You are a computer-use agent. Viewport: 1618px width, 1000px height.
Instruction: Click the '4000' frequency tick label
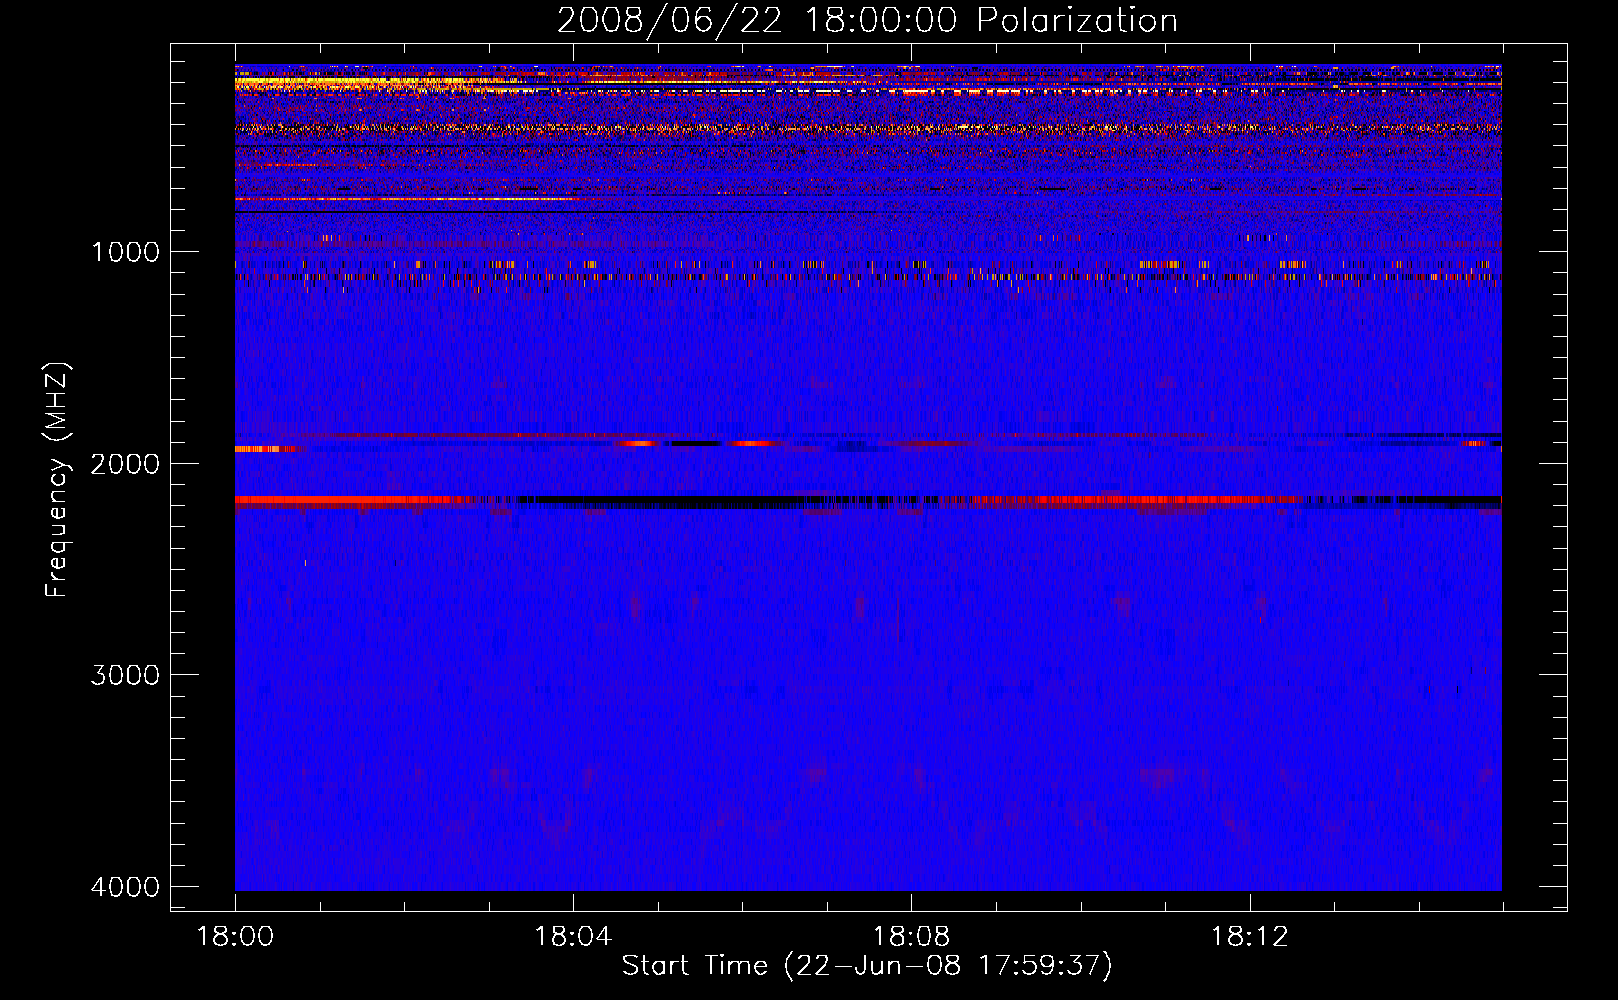coord(125,887)
